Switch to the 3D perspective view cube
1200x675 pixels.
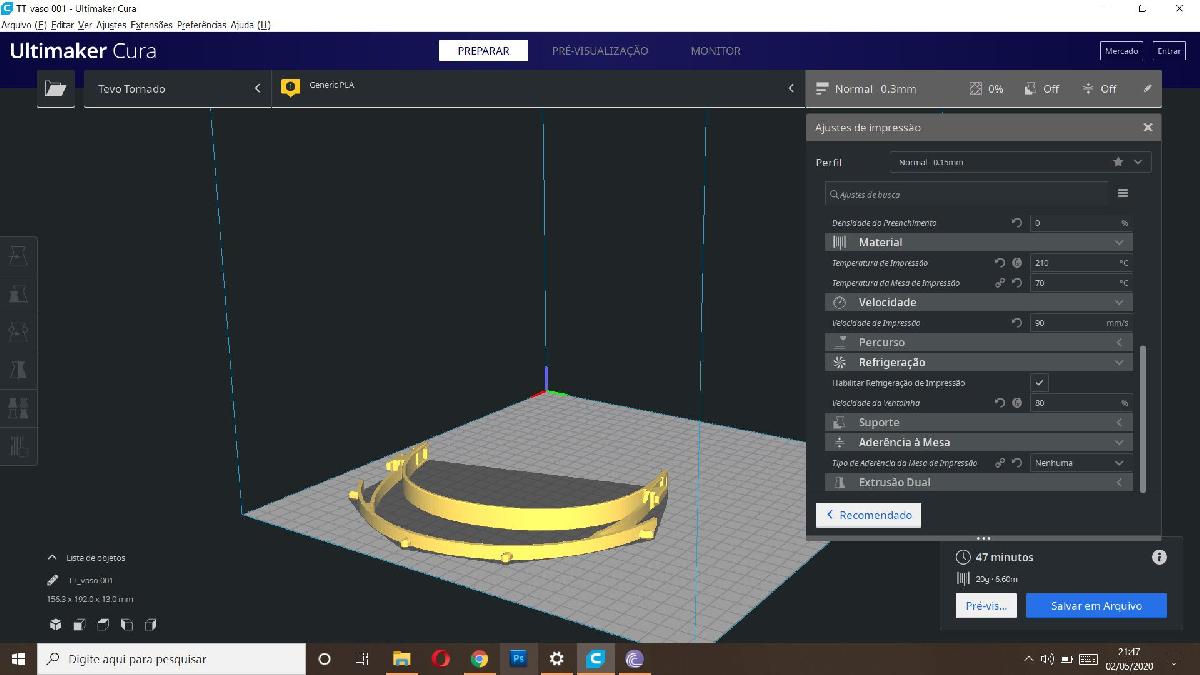coord(56,625)
